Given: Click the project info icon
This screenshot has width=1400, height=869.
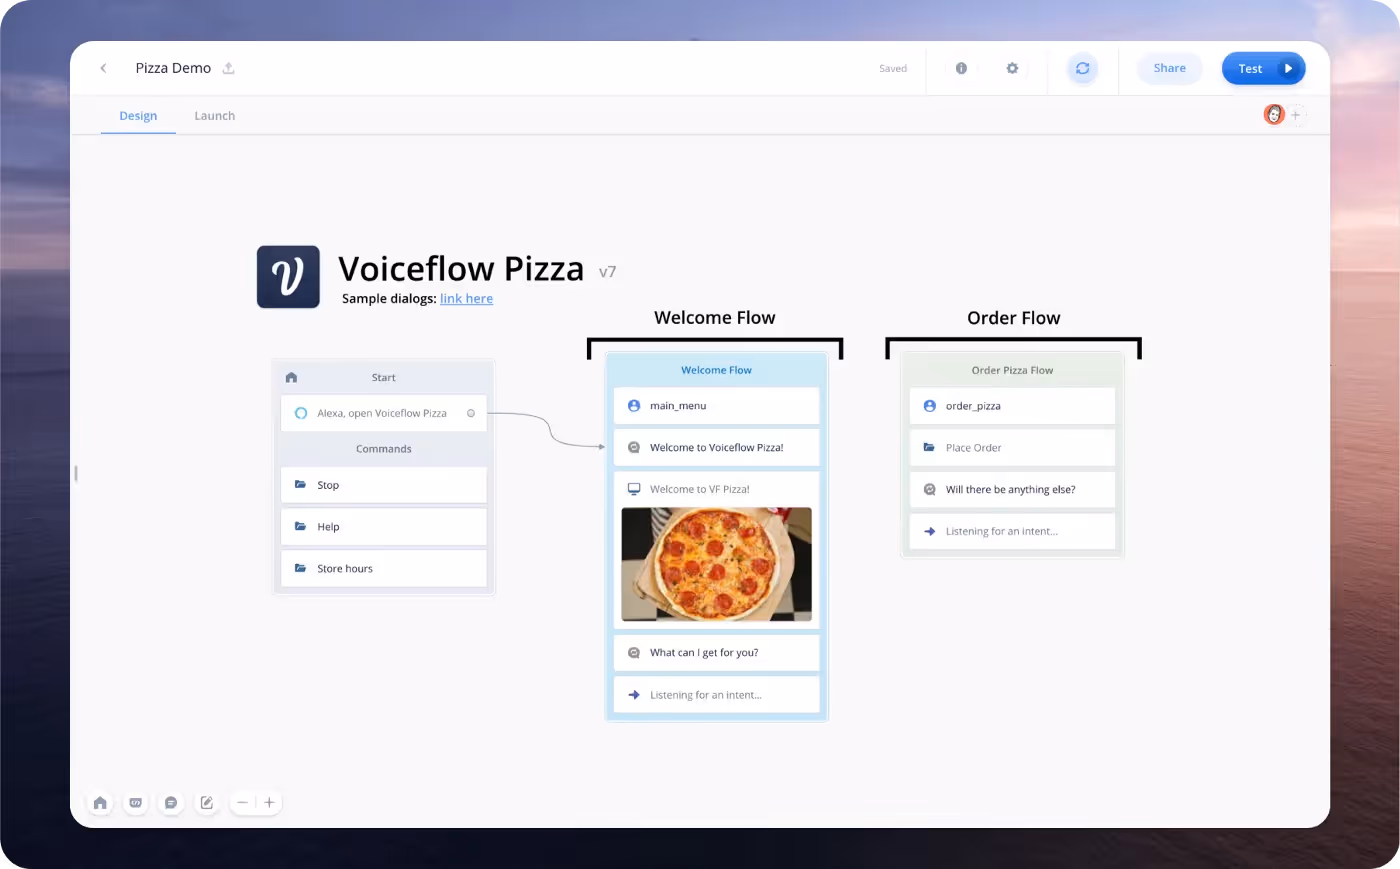Looking at the screenshot, I should tap(961, 69).
